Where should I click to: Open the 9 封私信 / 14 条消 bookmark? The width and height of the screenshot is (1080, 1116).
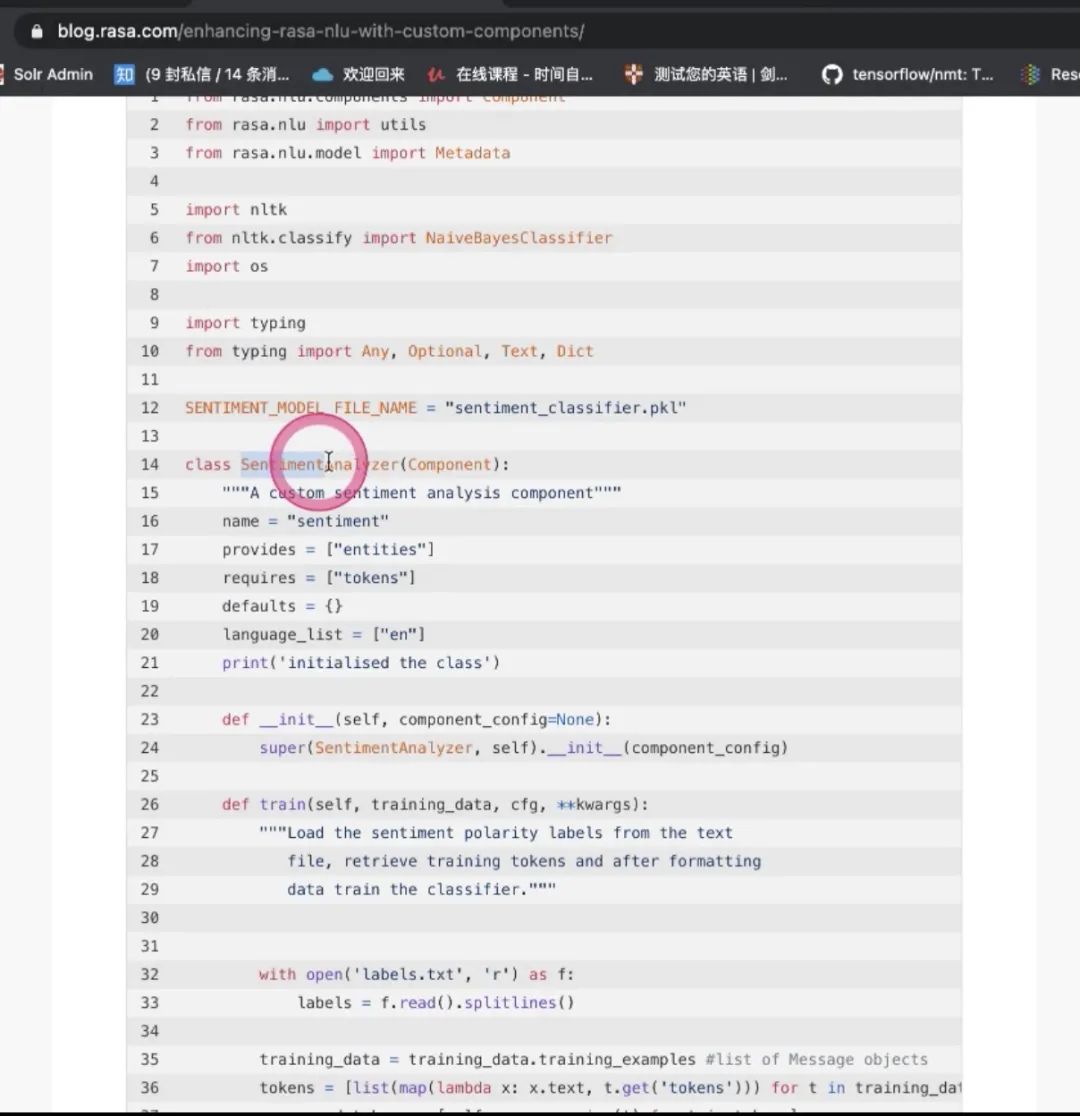point(217,74)
